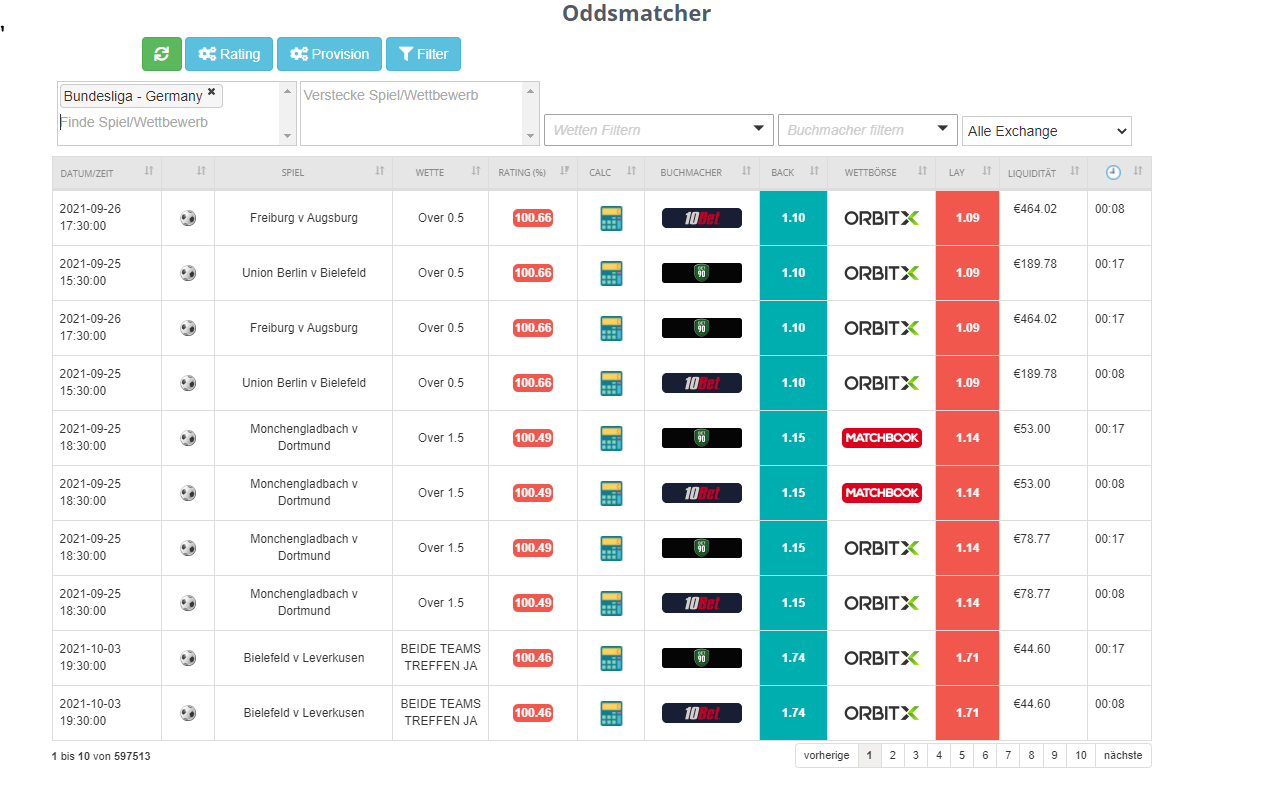Click the soccer ball icon for Bielefeld v Leverkusen last row
Image resolution: width=1288 pixels, height=800 pixels.
tap(188, 713)
